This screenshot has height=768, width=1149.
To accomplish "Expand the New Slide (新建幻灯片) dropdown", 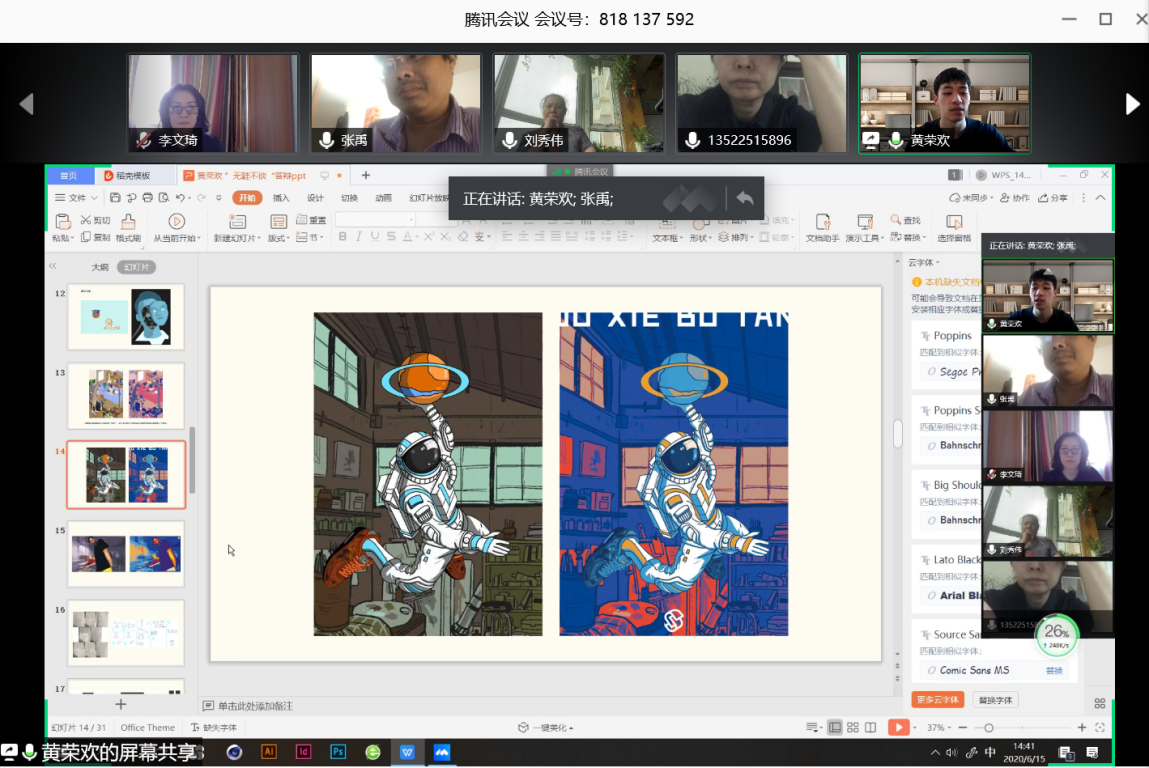I will coord(257,239).
